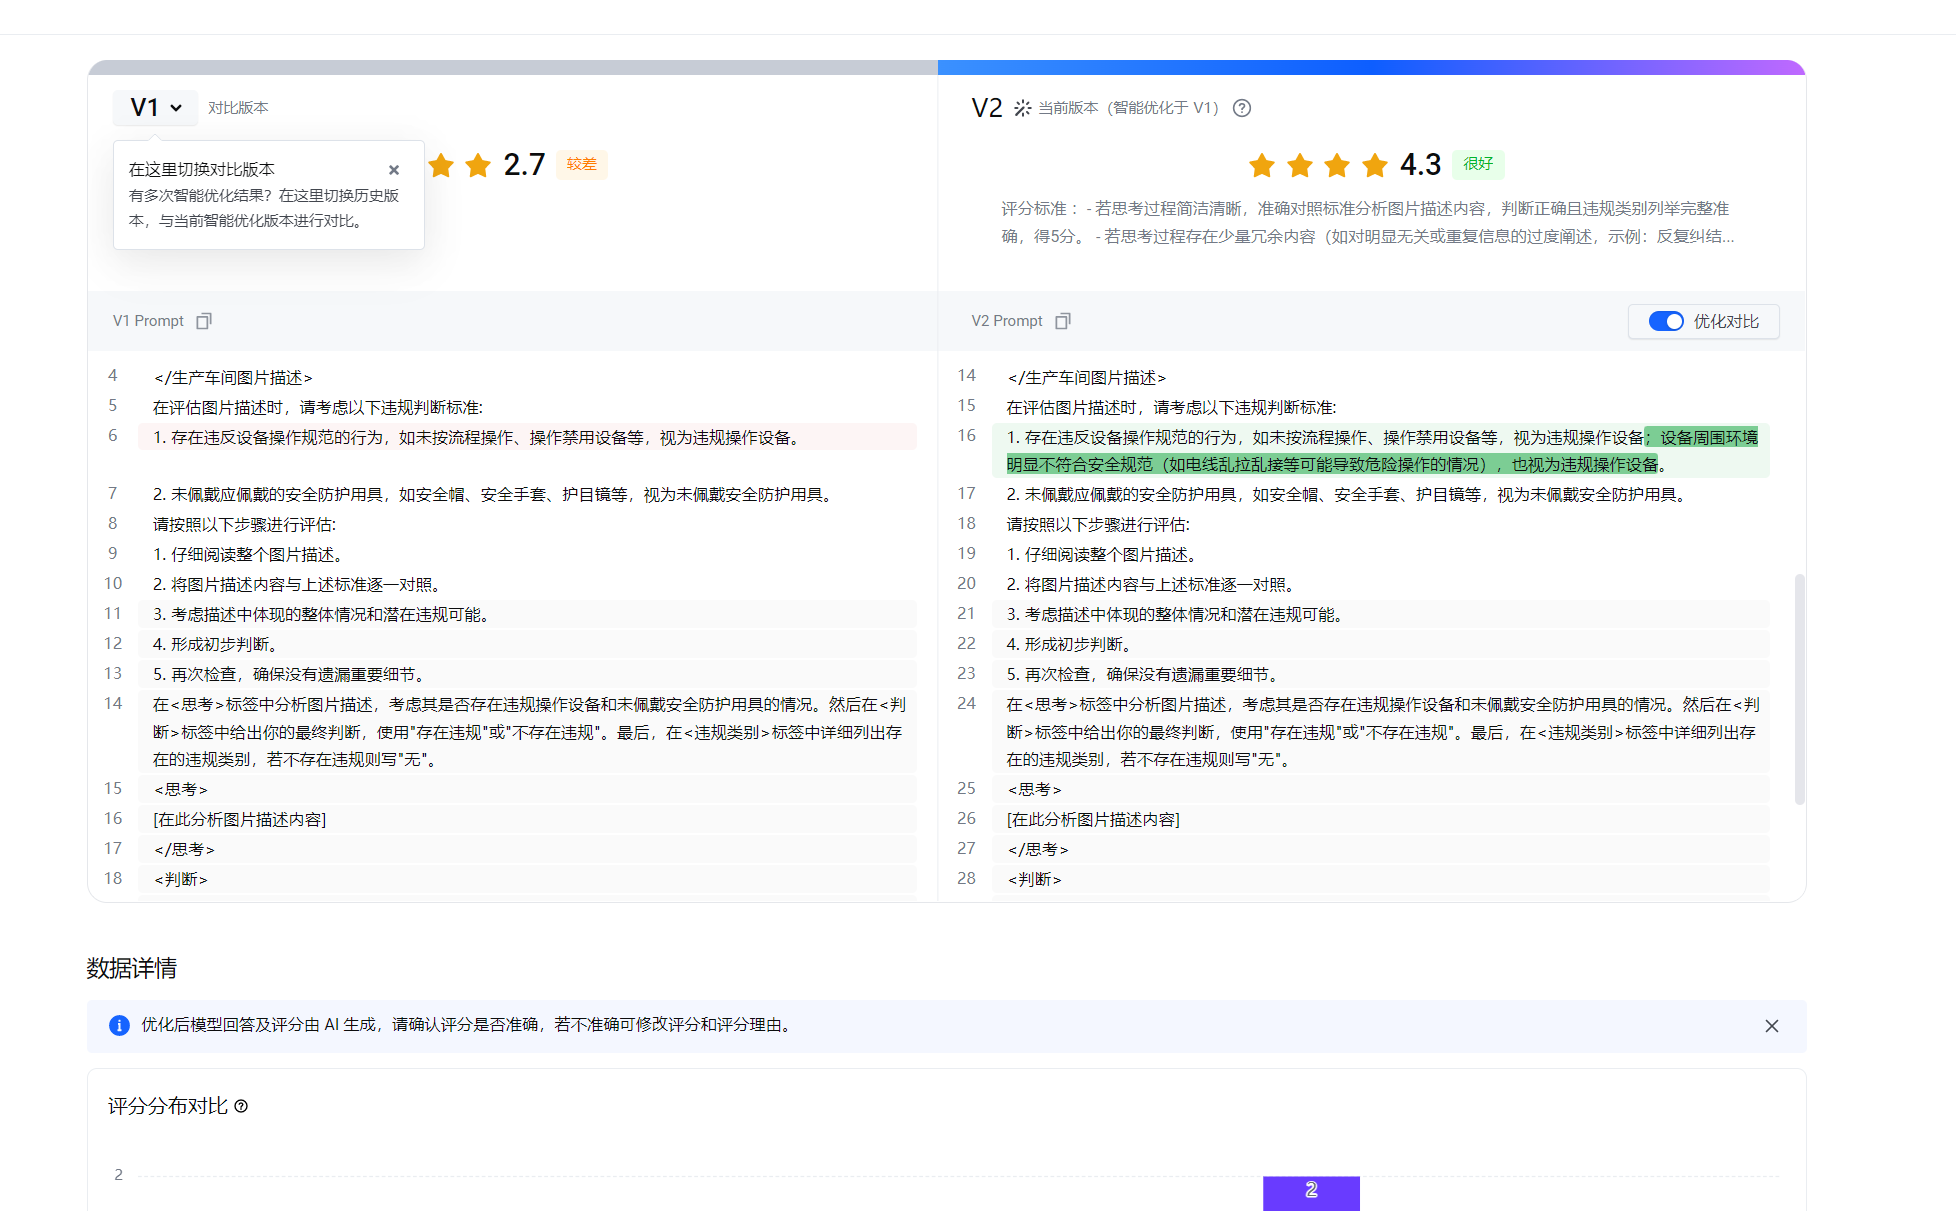The width and height of the screenshot is (1956, 1211).
Task: Open the V1 version dropdown
Action: 155,108
